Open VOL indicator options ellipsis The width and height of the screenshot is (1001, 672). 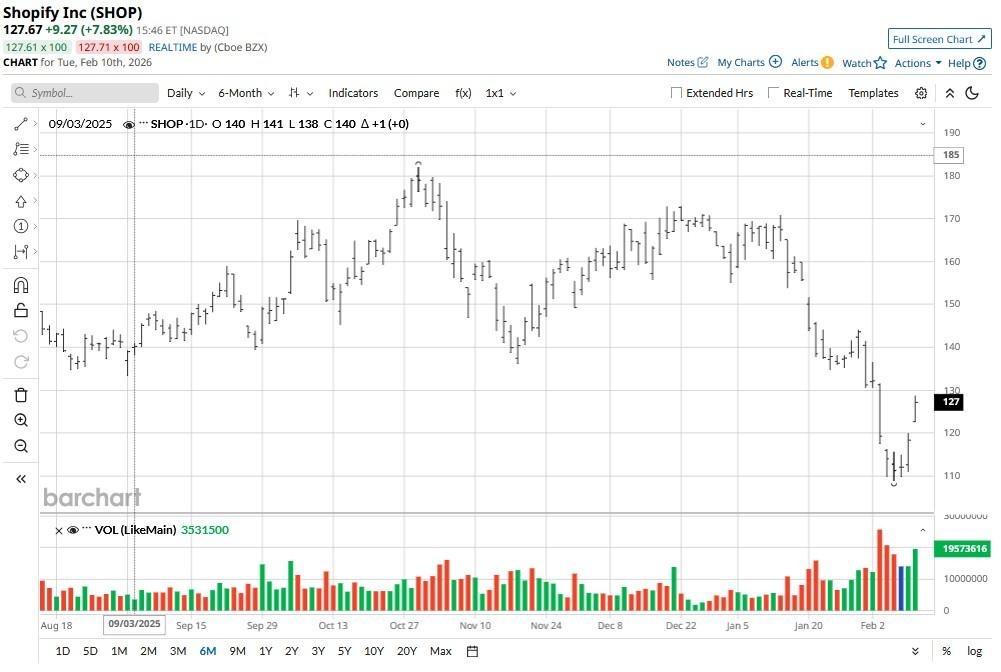(87, 529)
